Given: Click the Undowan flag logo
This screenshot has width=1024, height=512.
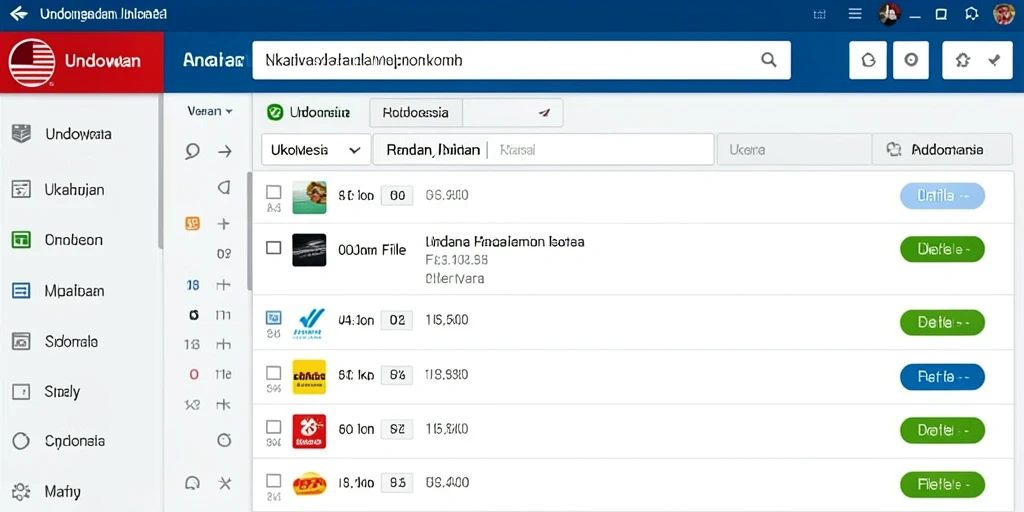Looking at the screenshot, I should tap(31, 63).
